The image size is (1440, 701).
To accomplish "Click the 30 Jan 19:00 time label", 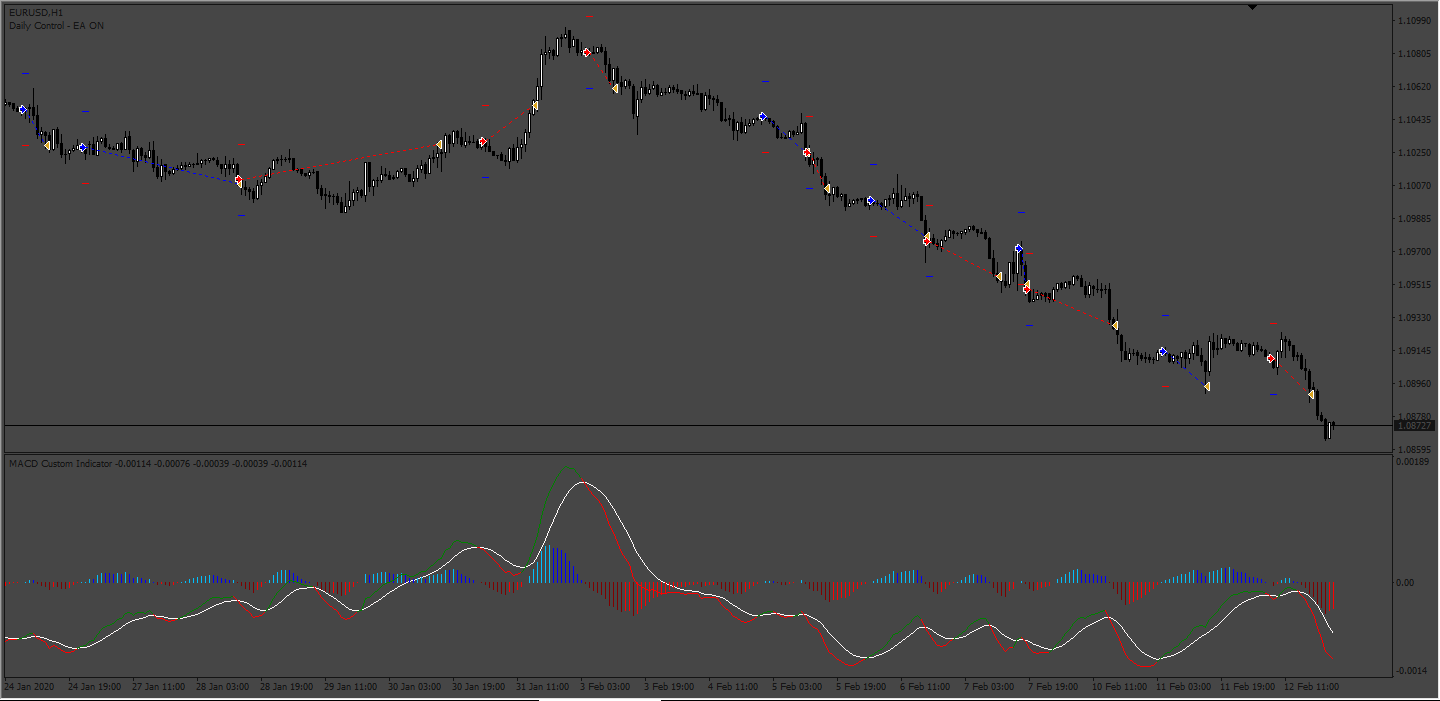I will pyautogui.click(x=479, y=688).
